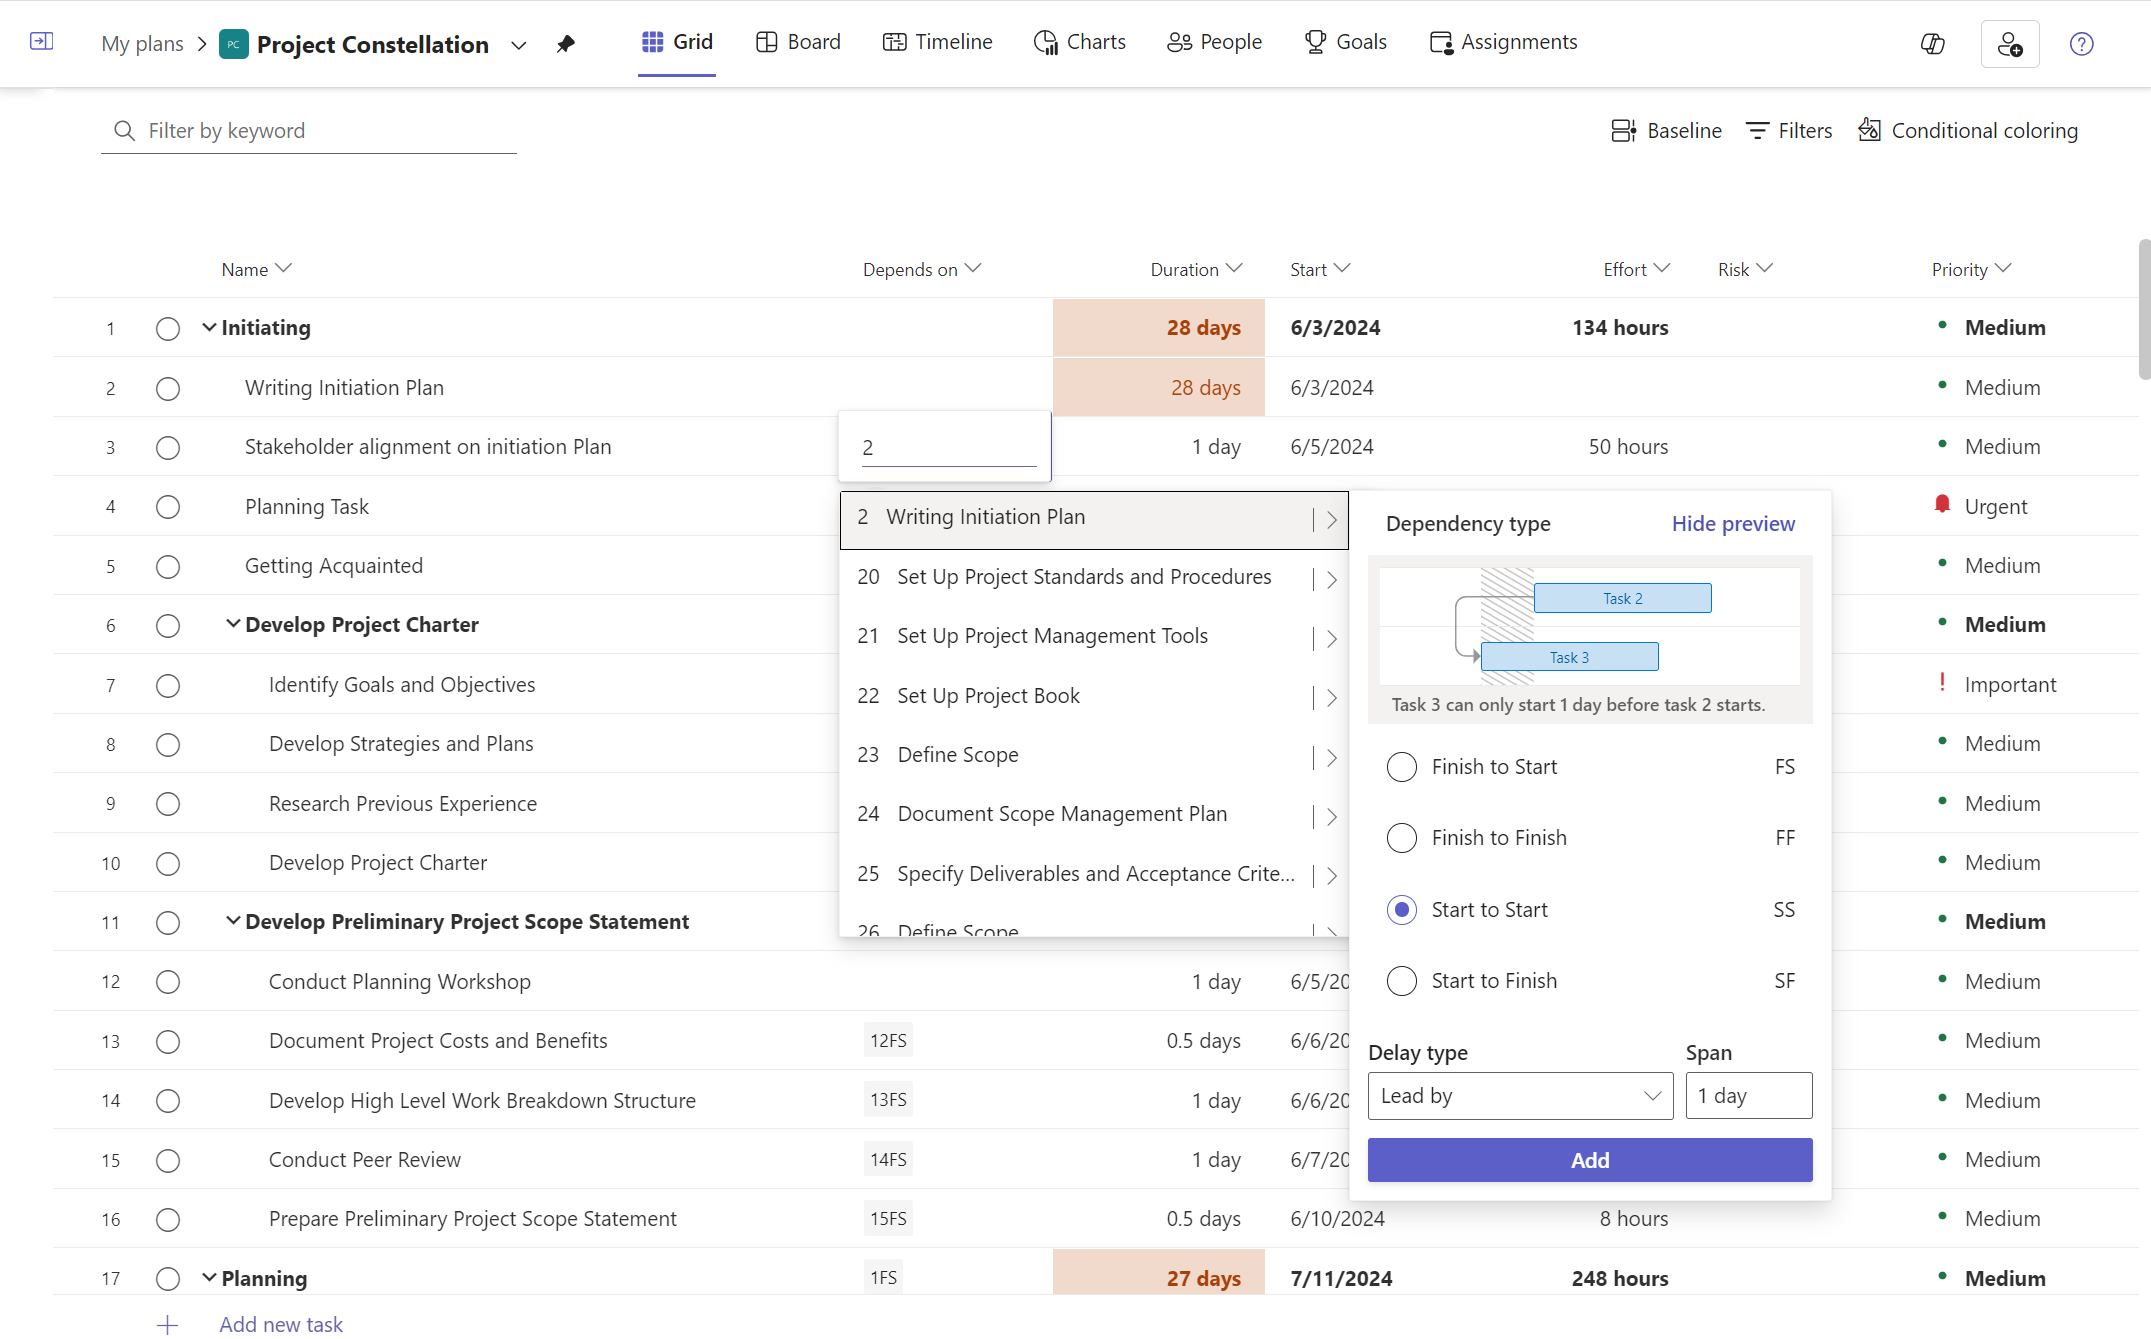Click the share plan people icon
Viewport: 2151px width, 1339px height.
(x=2009, y=44)
